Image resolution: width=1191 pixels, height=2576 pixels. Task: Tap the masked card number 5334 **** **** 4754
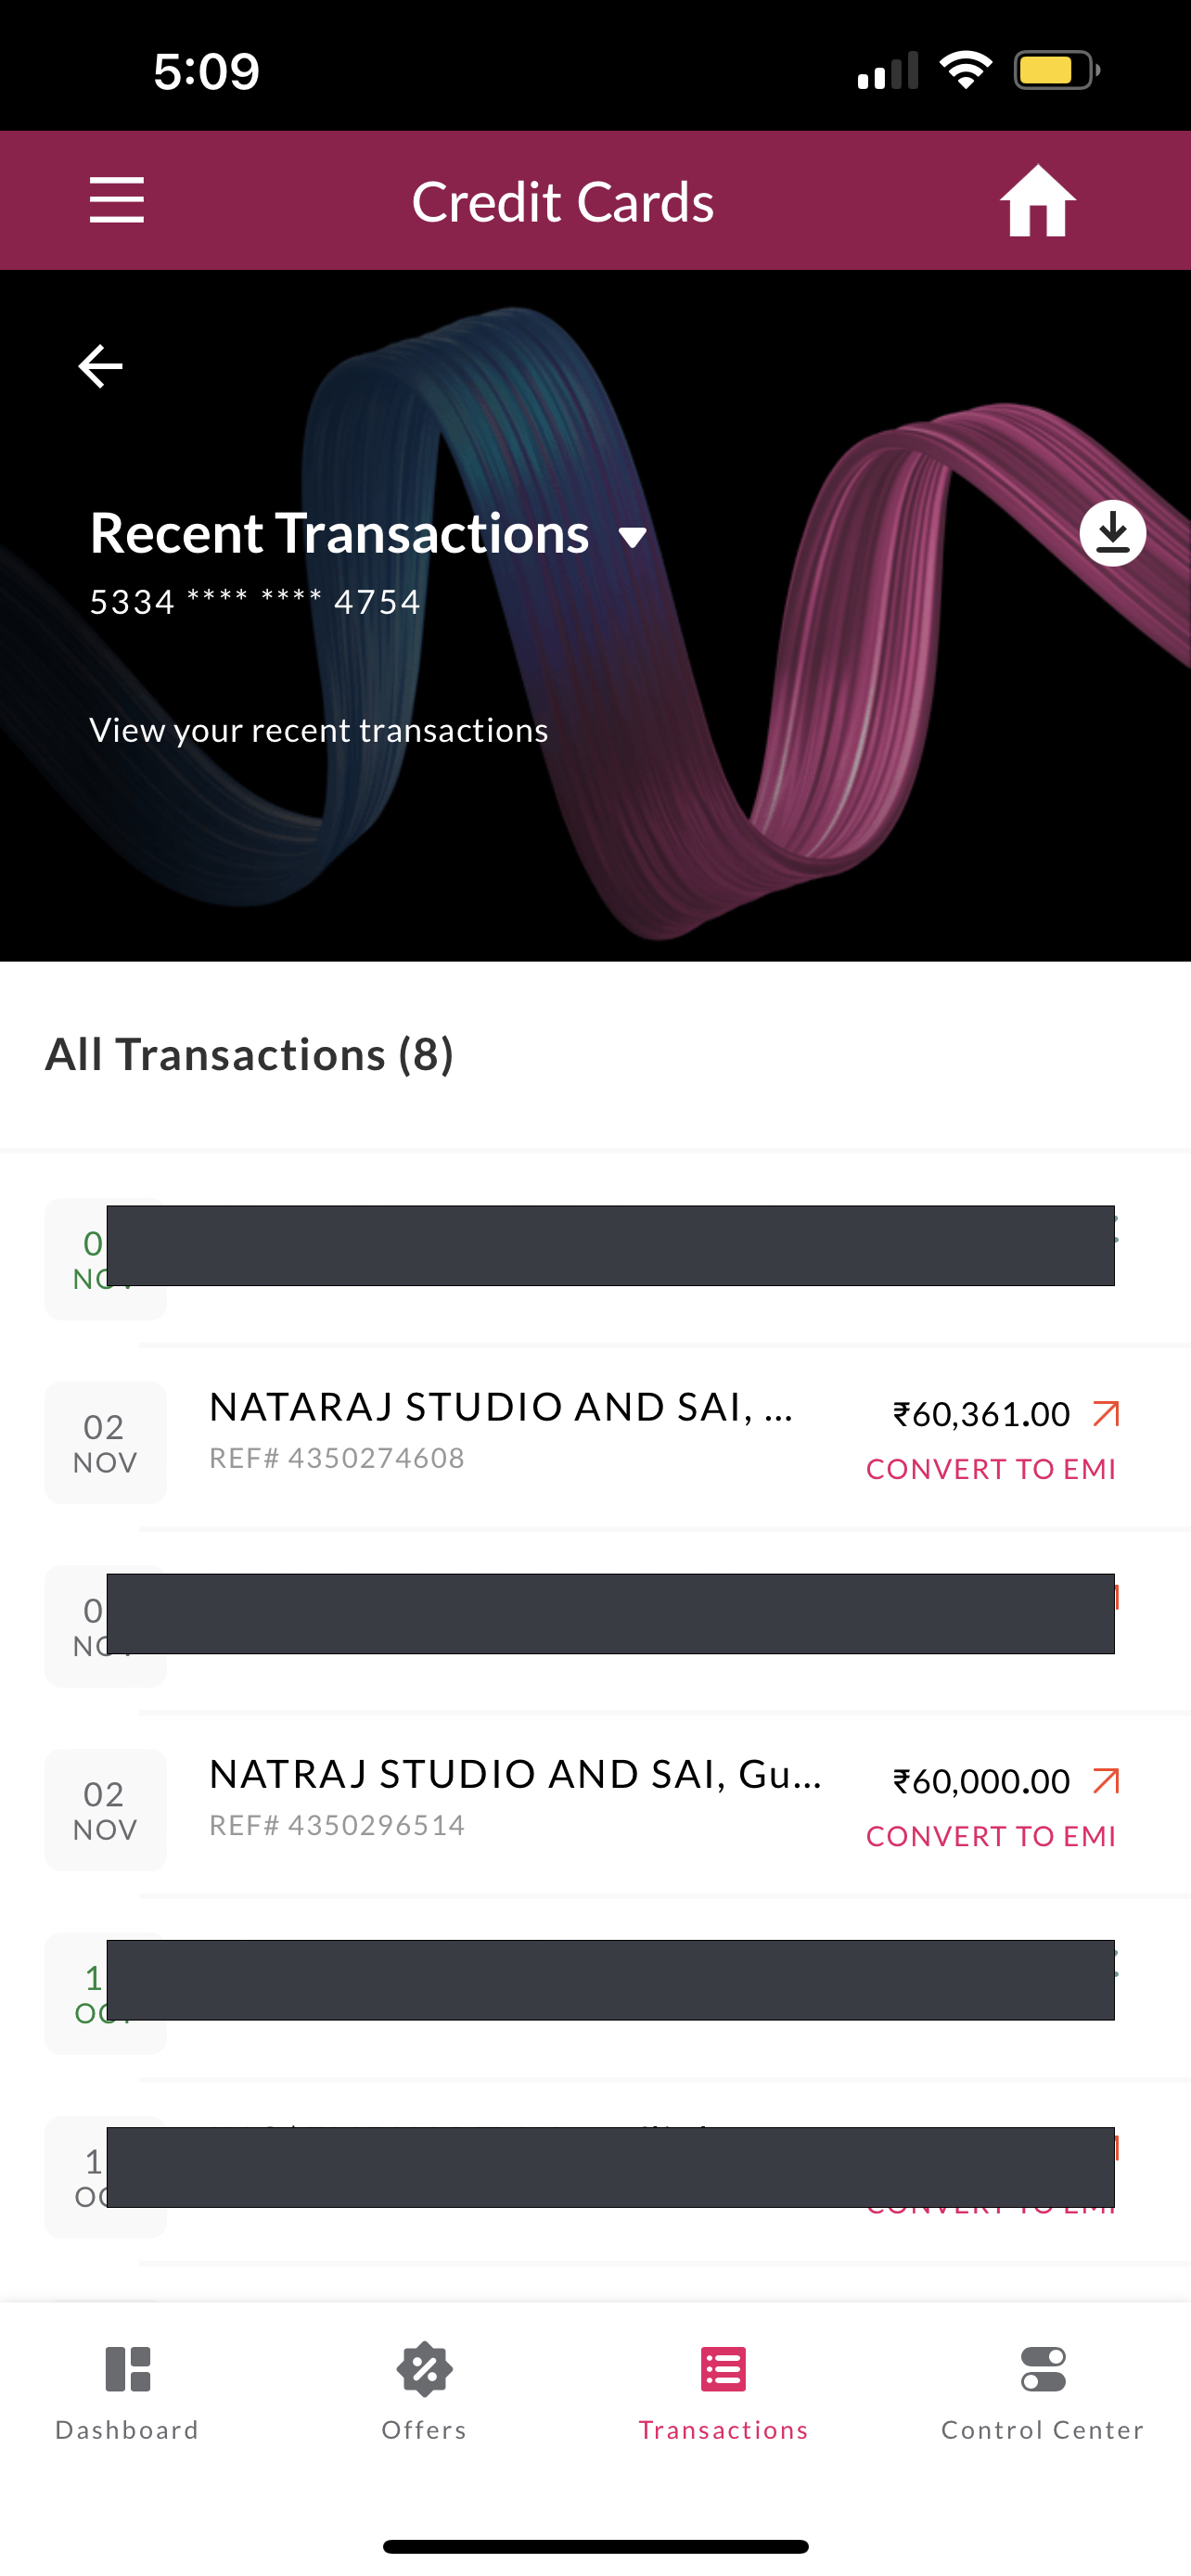tap(255, 602)
